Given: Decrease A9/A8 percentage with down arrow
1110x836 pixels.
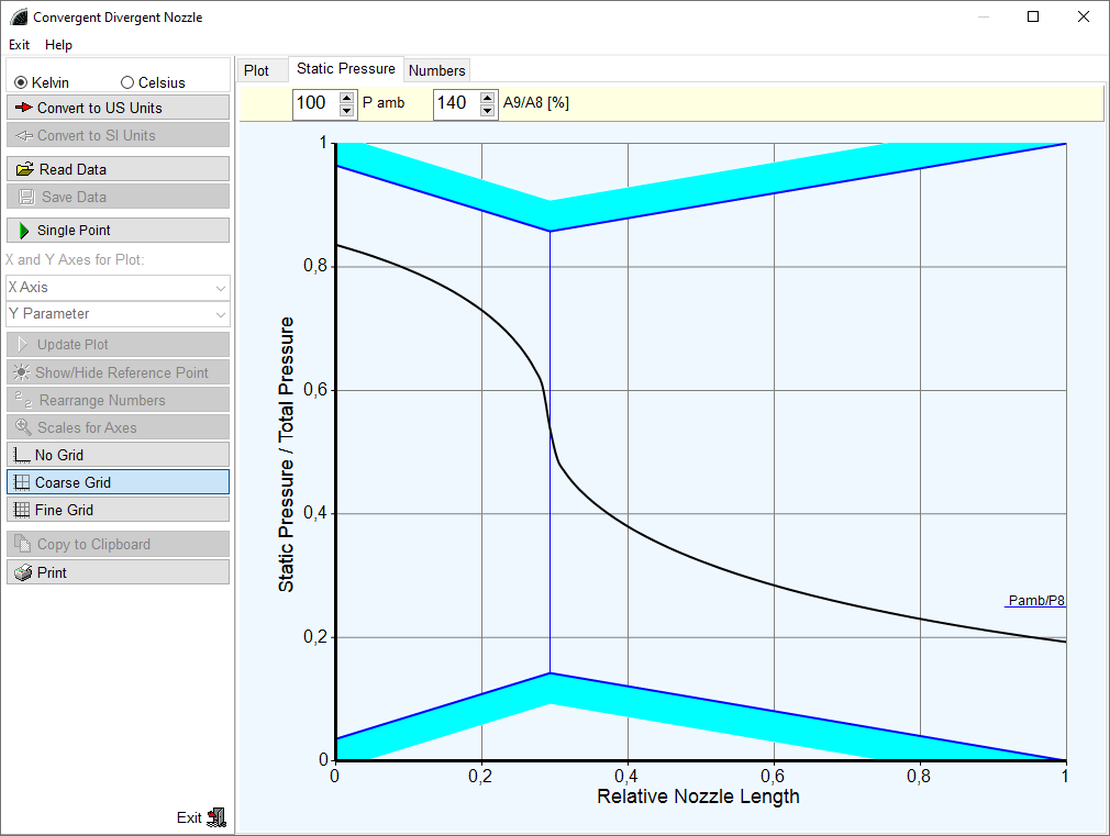Looking at the screenshot, I should coord(487,110).
